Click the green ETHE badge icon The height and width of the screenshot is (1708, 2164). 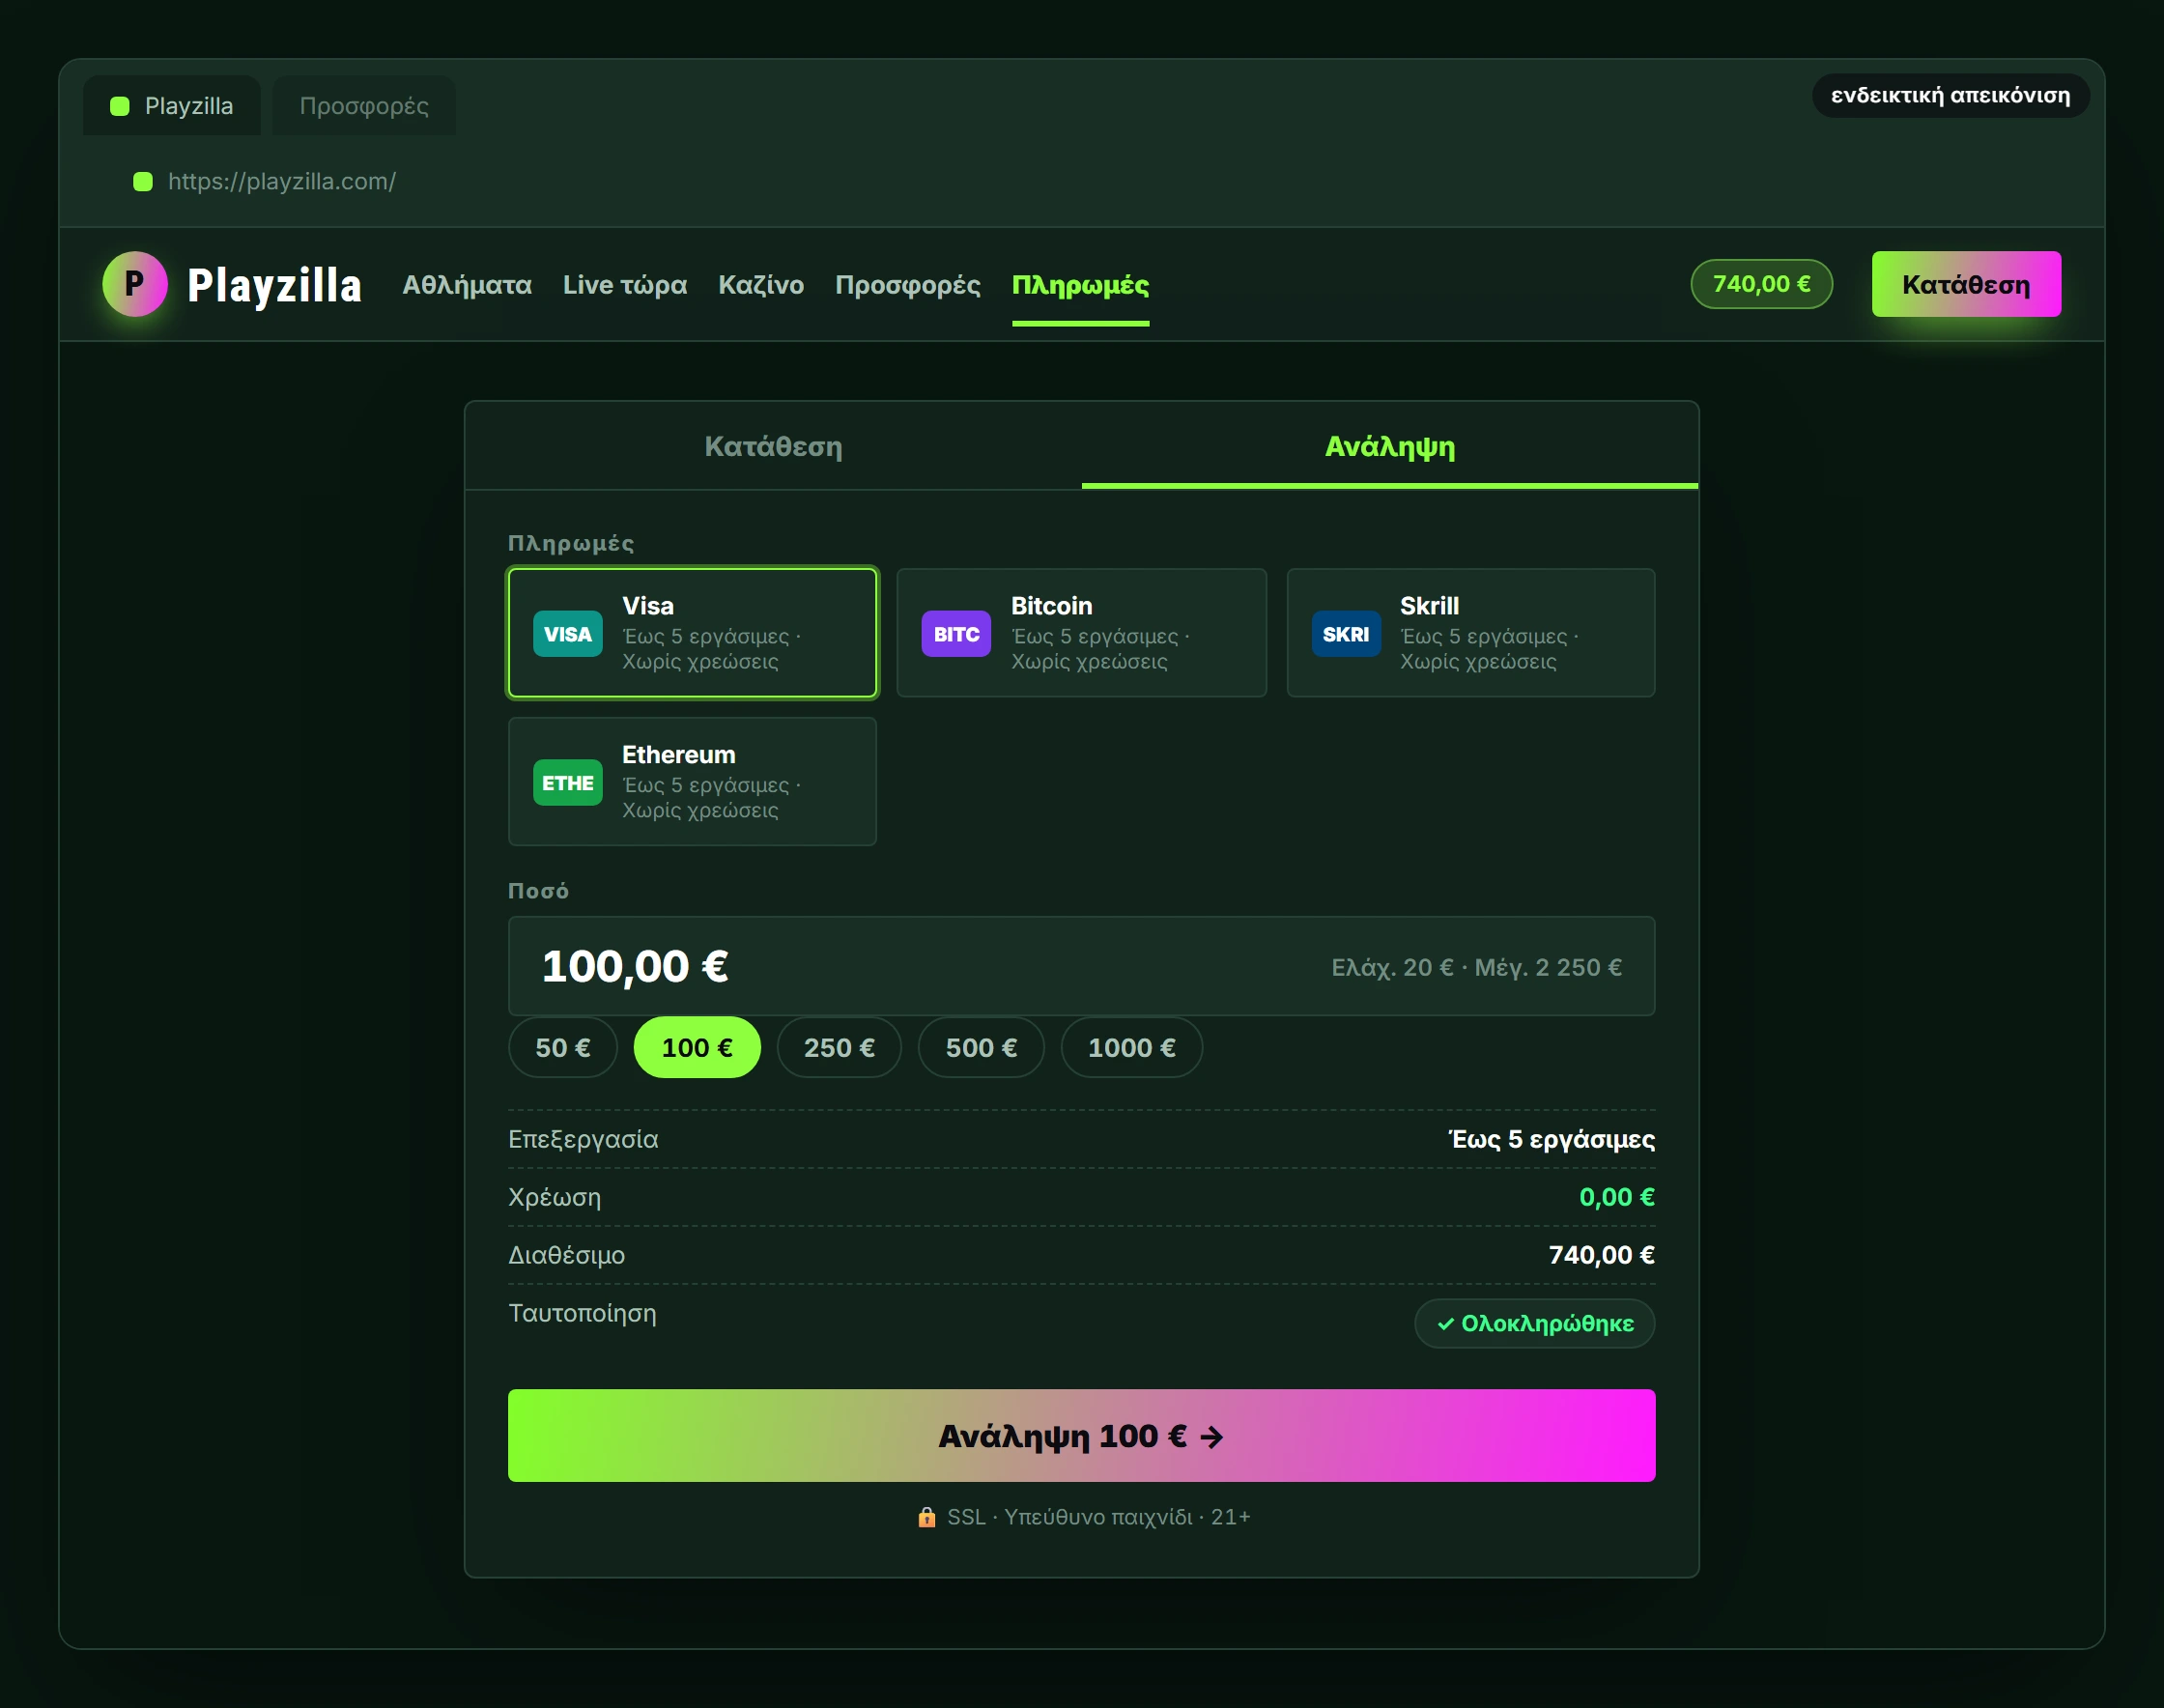point(568,783)
